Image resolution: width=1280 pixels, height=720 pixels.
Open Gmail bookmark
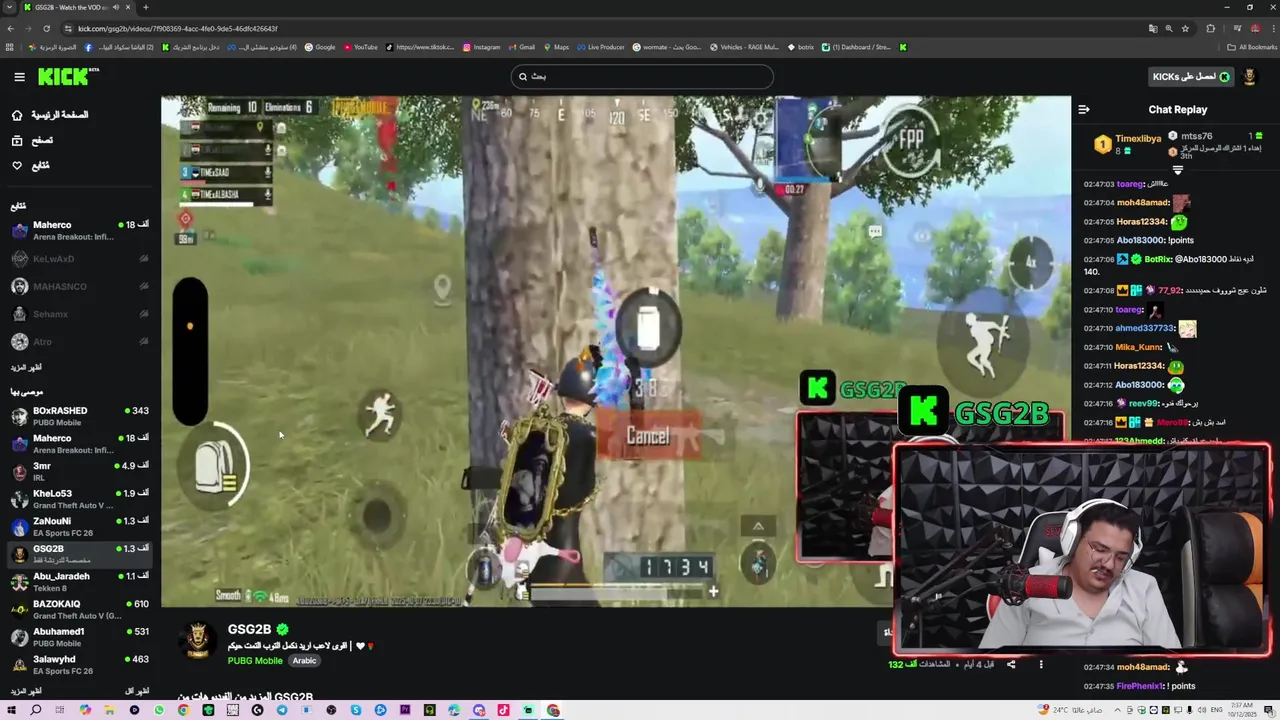pyautogui.click(x=521, y=47)
